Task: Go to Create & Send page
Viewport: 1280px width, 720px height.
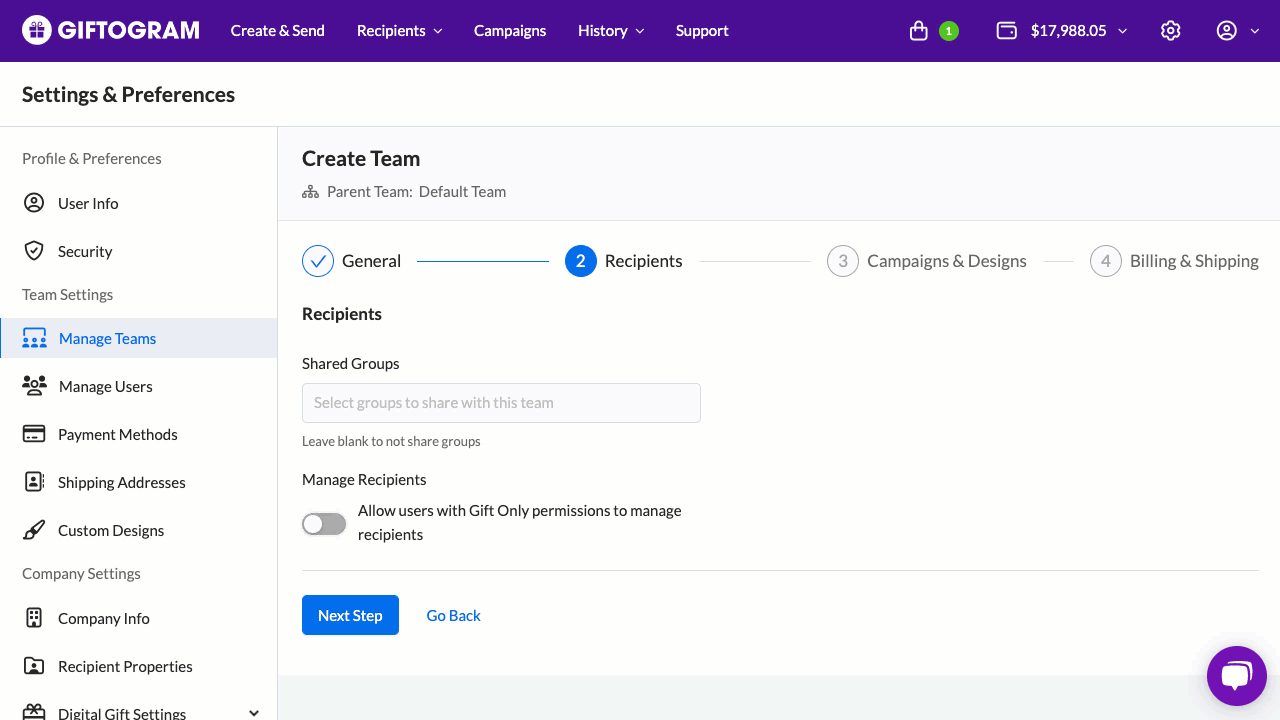Action: pyautogui.click(x=277, y=31)
